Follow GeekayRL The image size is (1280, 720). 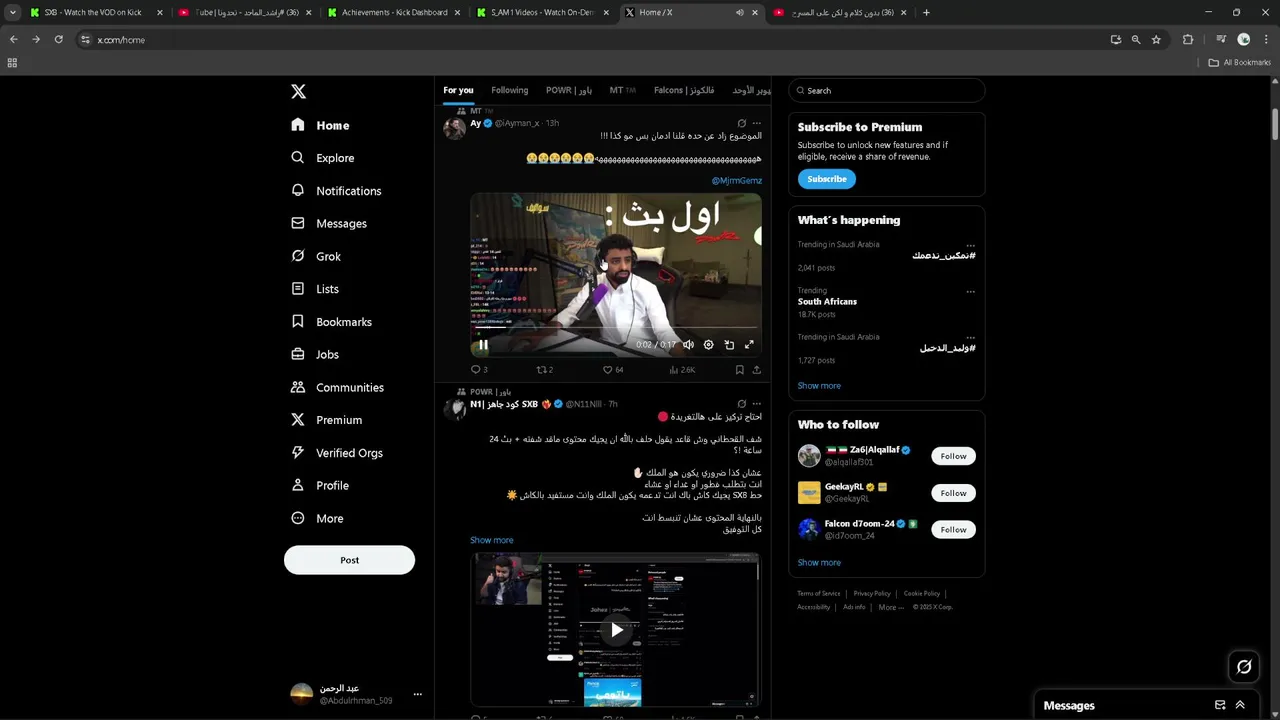coord(953,493)
